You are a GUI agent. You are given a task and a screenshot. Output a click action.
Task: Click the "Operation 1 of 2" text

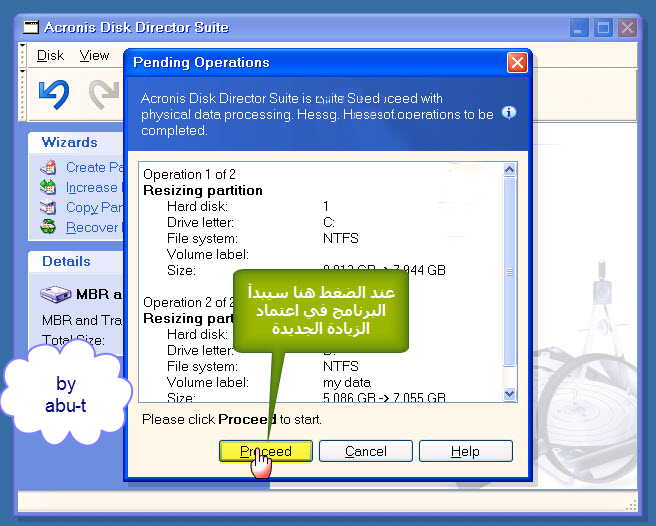point(189,174)
